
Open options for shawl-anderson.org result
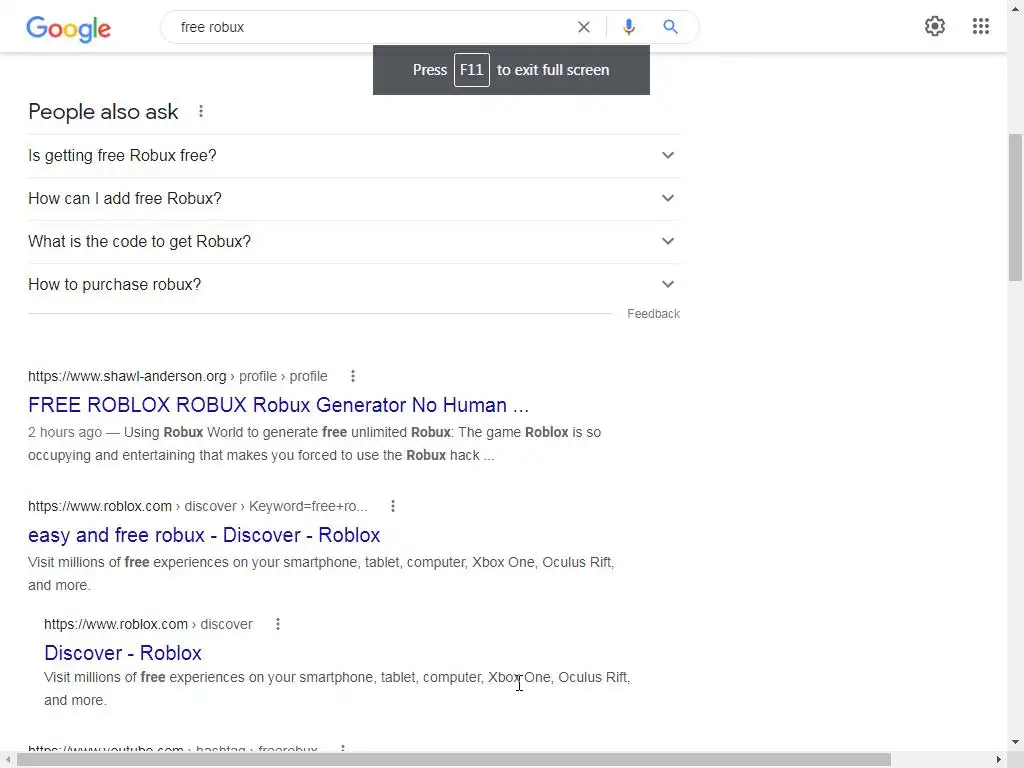pyautogui.click(x=353, y=376)
